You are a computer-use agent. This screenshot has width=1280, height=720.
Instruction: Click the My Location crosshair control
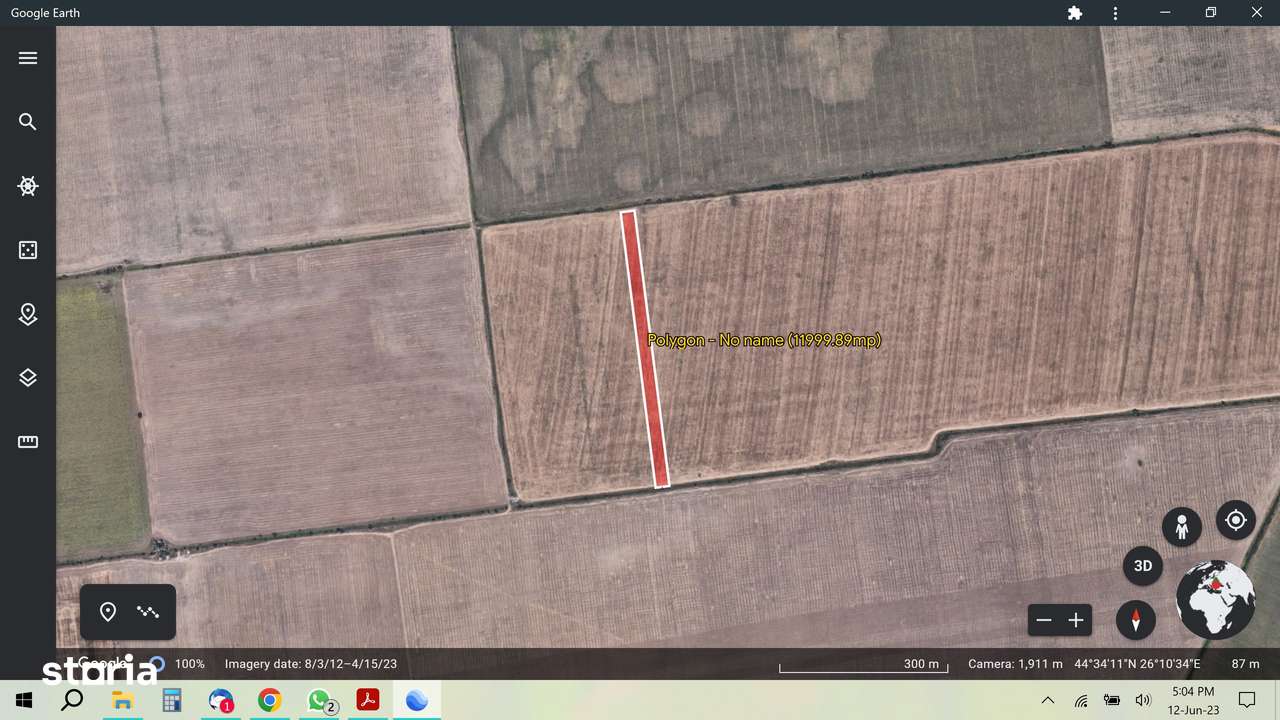point(1235,520)
